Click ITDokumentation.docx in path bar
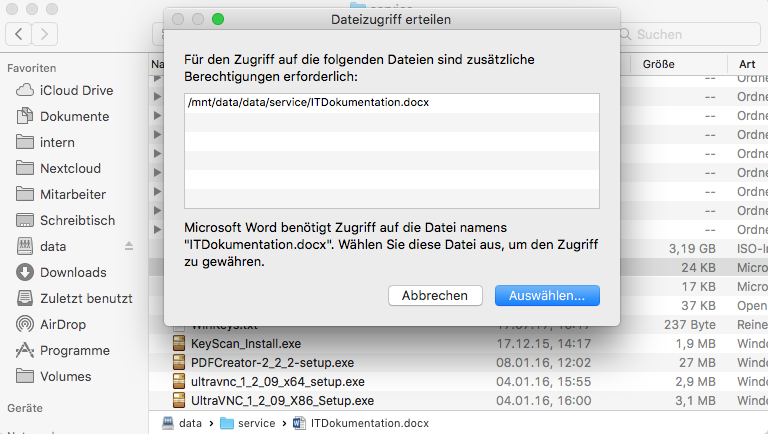768x434 pixels. (361, 423)
